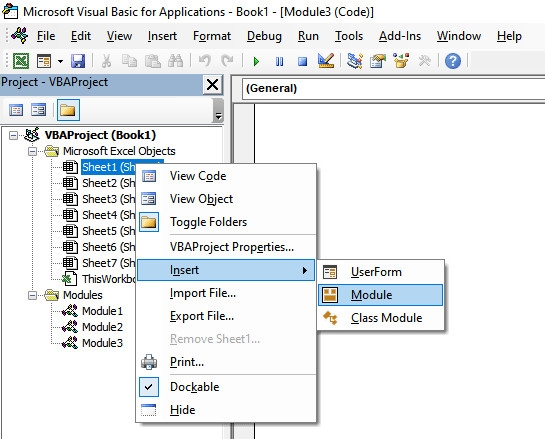545x439 pixels.
Task: Click View Code icon in Project pane
Action: click(16, 110)
